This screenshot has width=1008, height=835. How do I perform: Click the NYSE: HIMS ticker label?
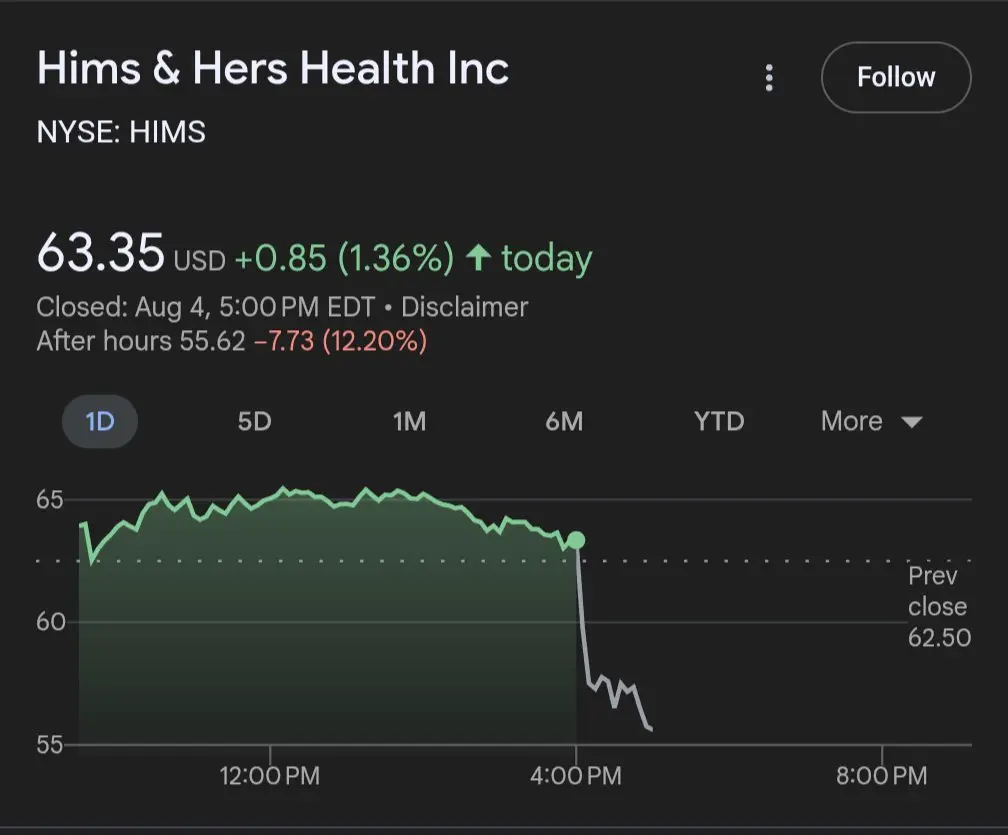pos(122,132)
